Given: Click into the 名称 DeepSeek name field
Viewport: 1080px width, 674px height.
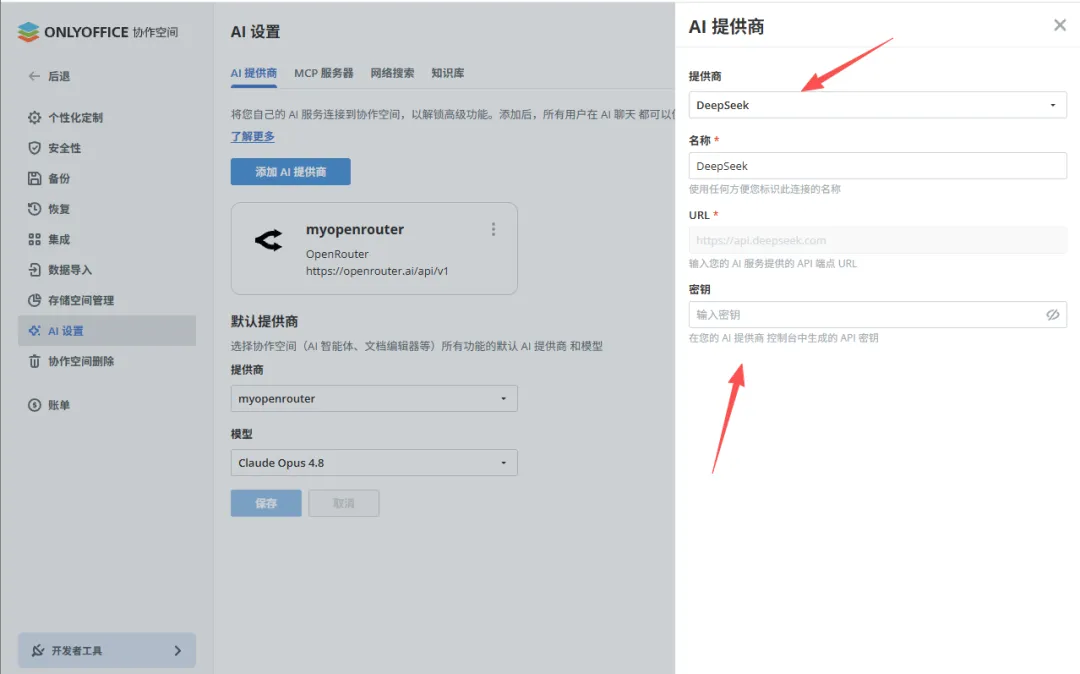Looking at the screenshot, I should (878, 166).
